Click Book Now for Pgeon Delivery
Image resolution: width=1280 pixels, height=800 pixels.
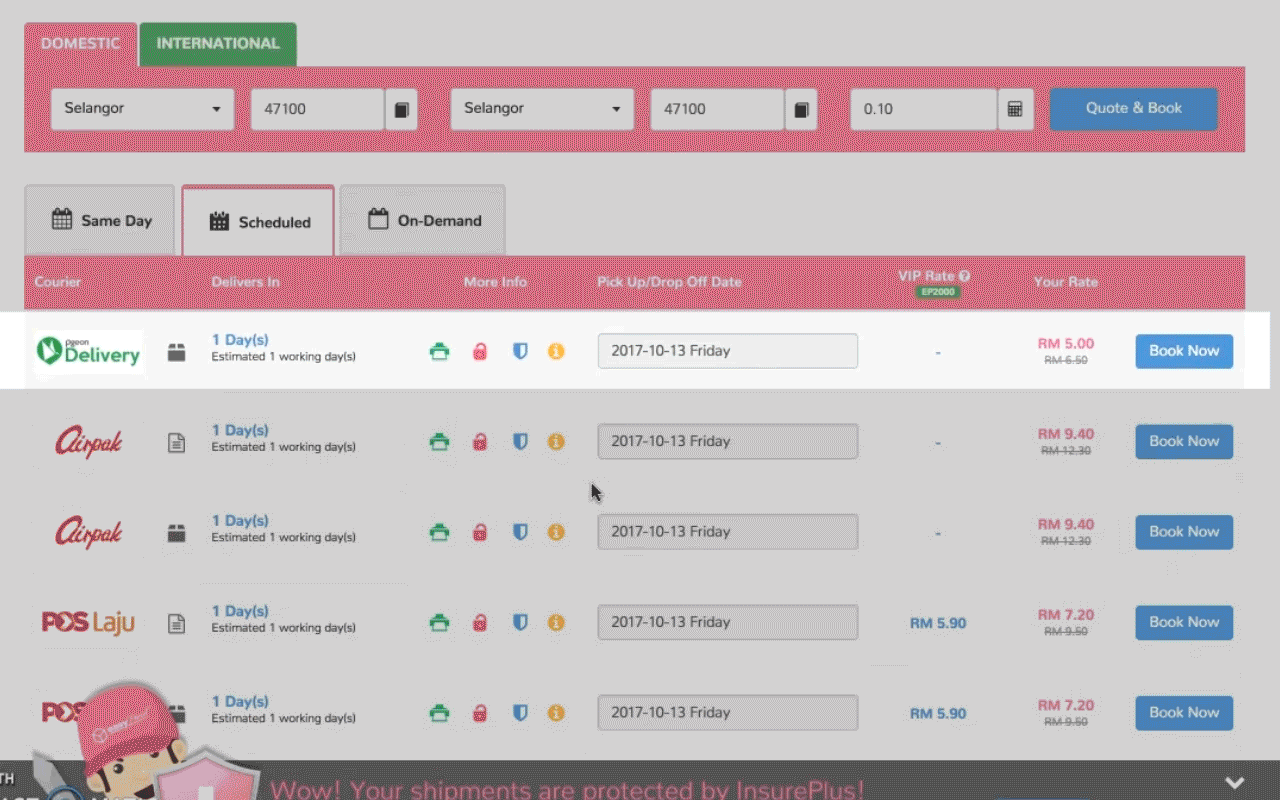coord(1183,351)
